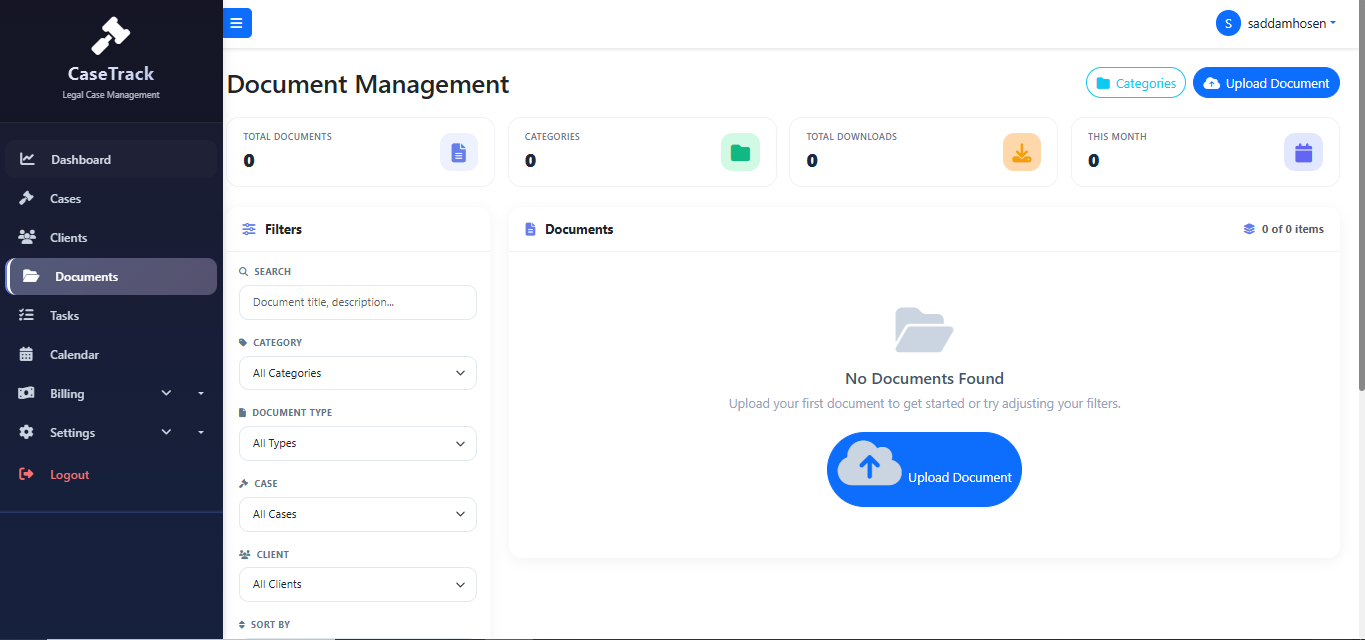Select the Documents menu item

point(111,276)
